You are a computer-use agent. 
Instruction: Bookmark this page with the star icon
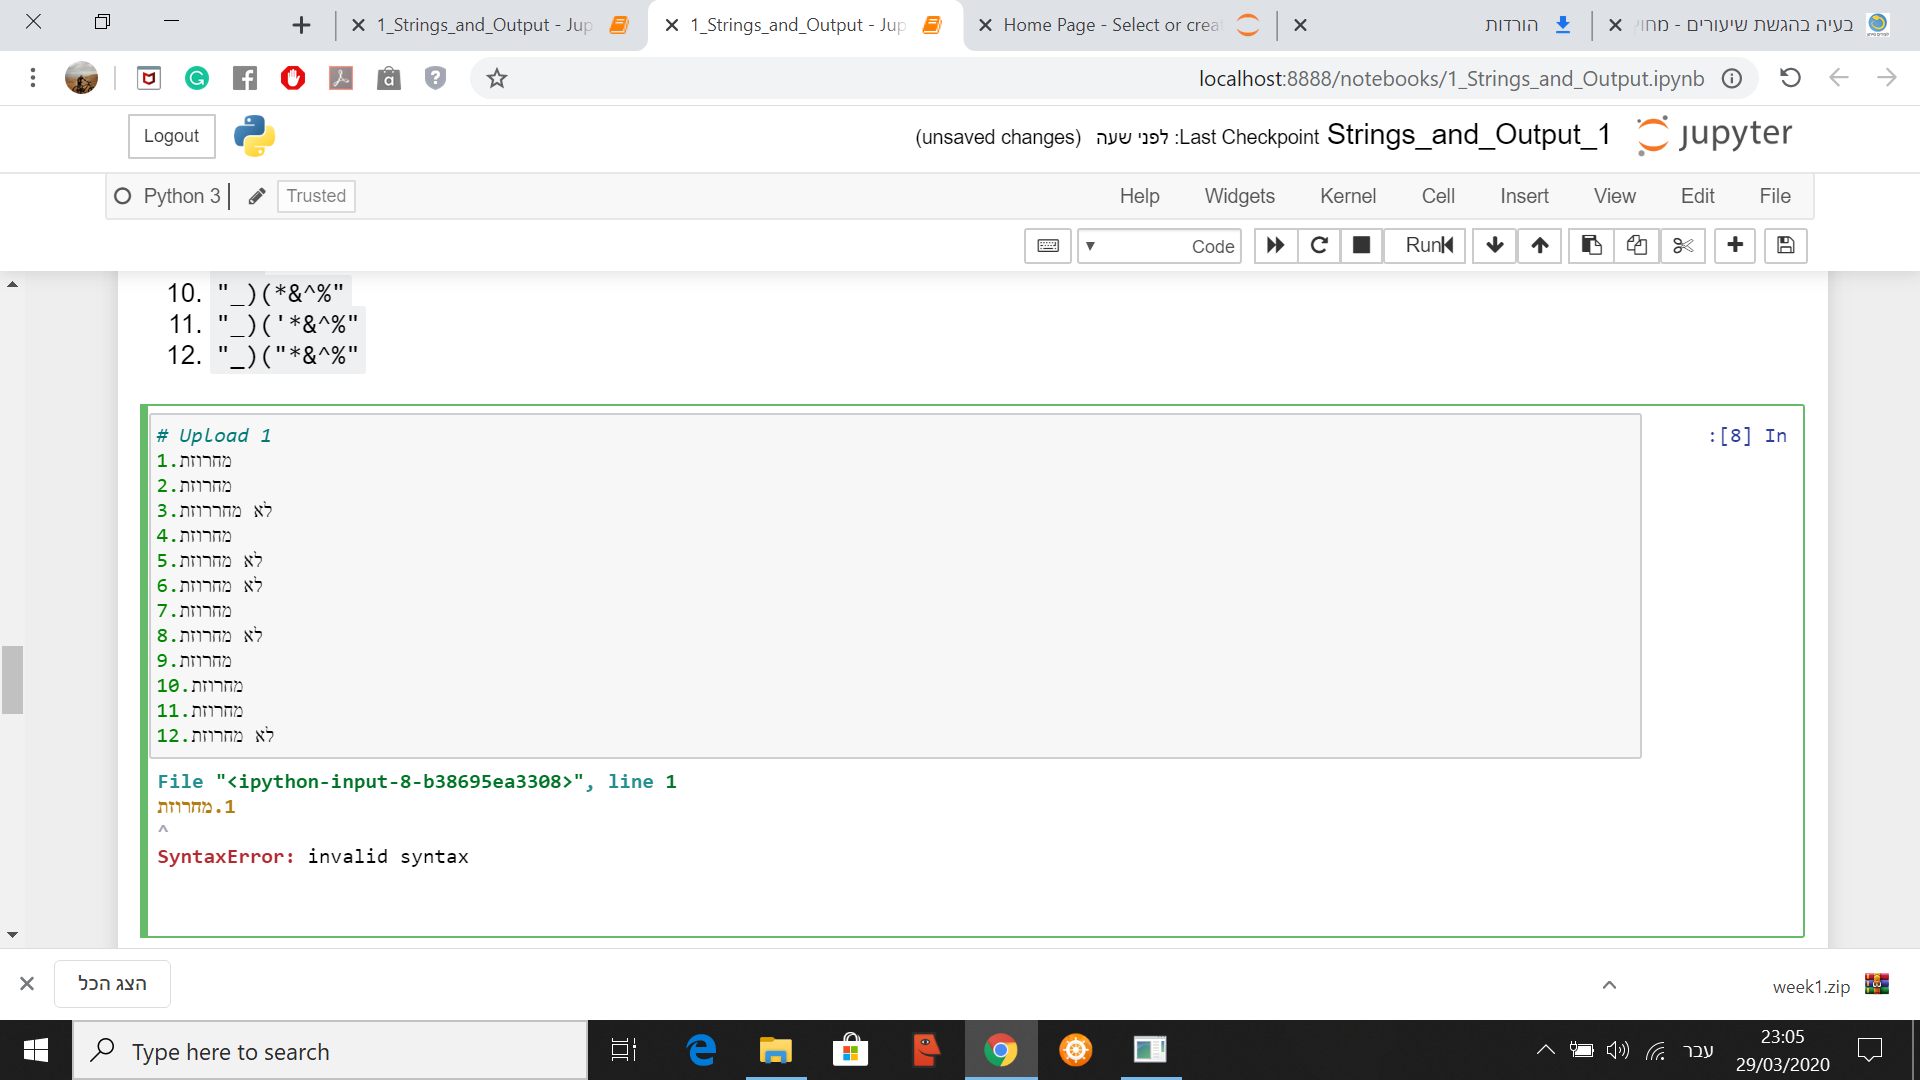(x=497, y=78)
